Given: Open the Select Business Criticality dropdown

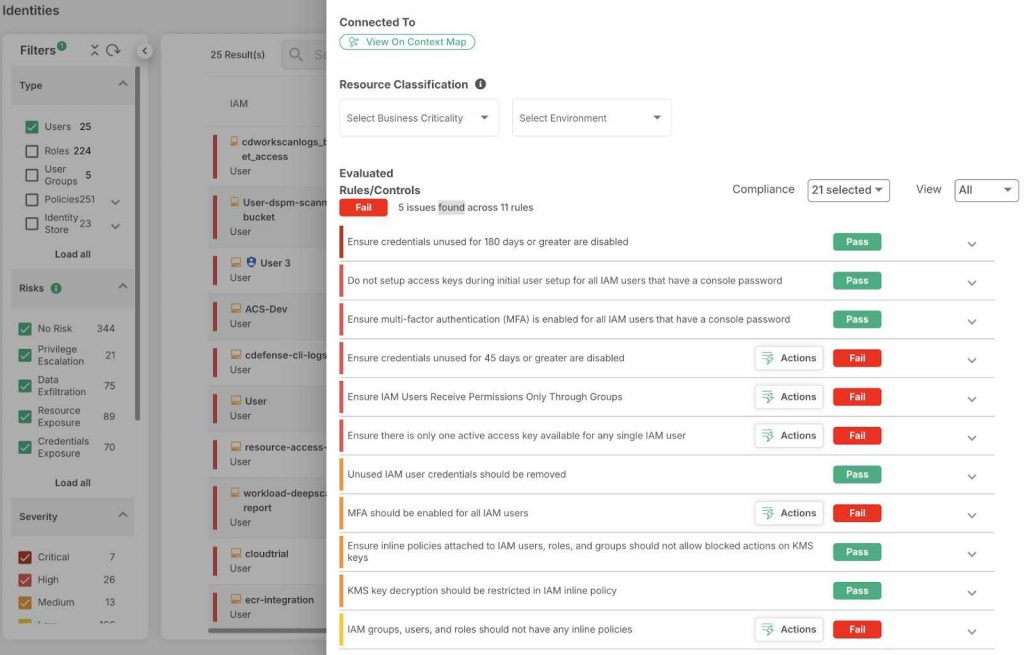Looking at the screenshot, I should 418,118.
